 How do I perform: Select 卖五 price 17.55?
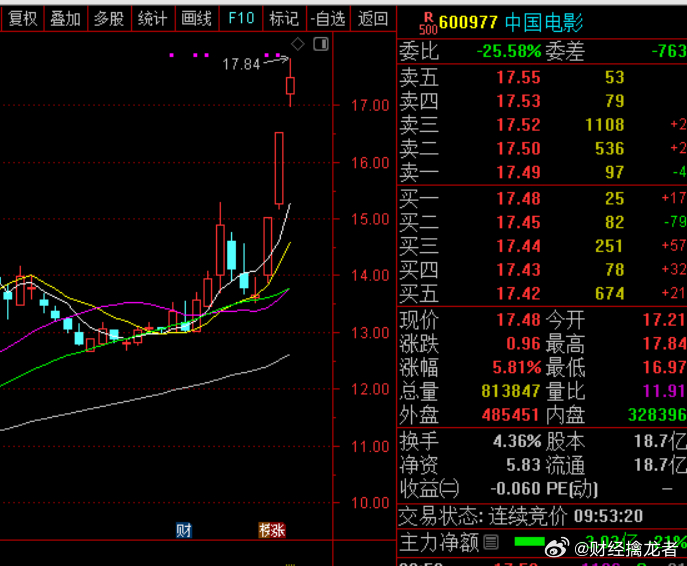click(518, 78)
